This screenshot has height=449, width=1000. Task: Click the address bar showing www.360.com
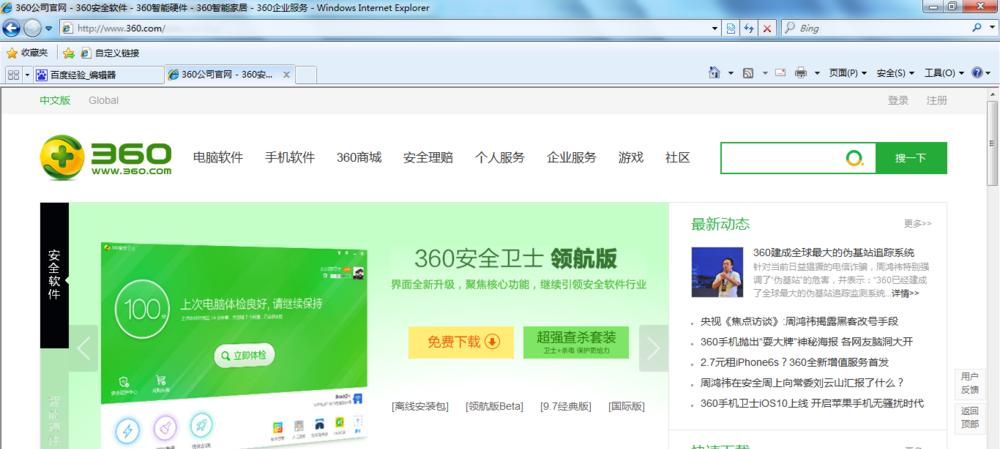[x=385, y=28]
